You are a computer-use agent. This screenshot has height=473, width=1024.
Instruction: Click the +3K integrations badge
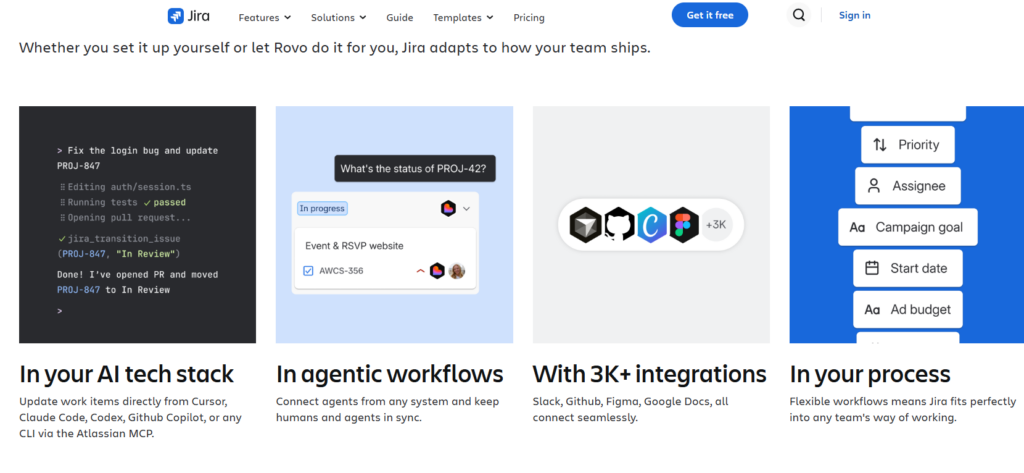coord(716,225)
